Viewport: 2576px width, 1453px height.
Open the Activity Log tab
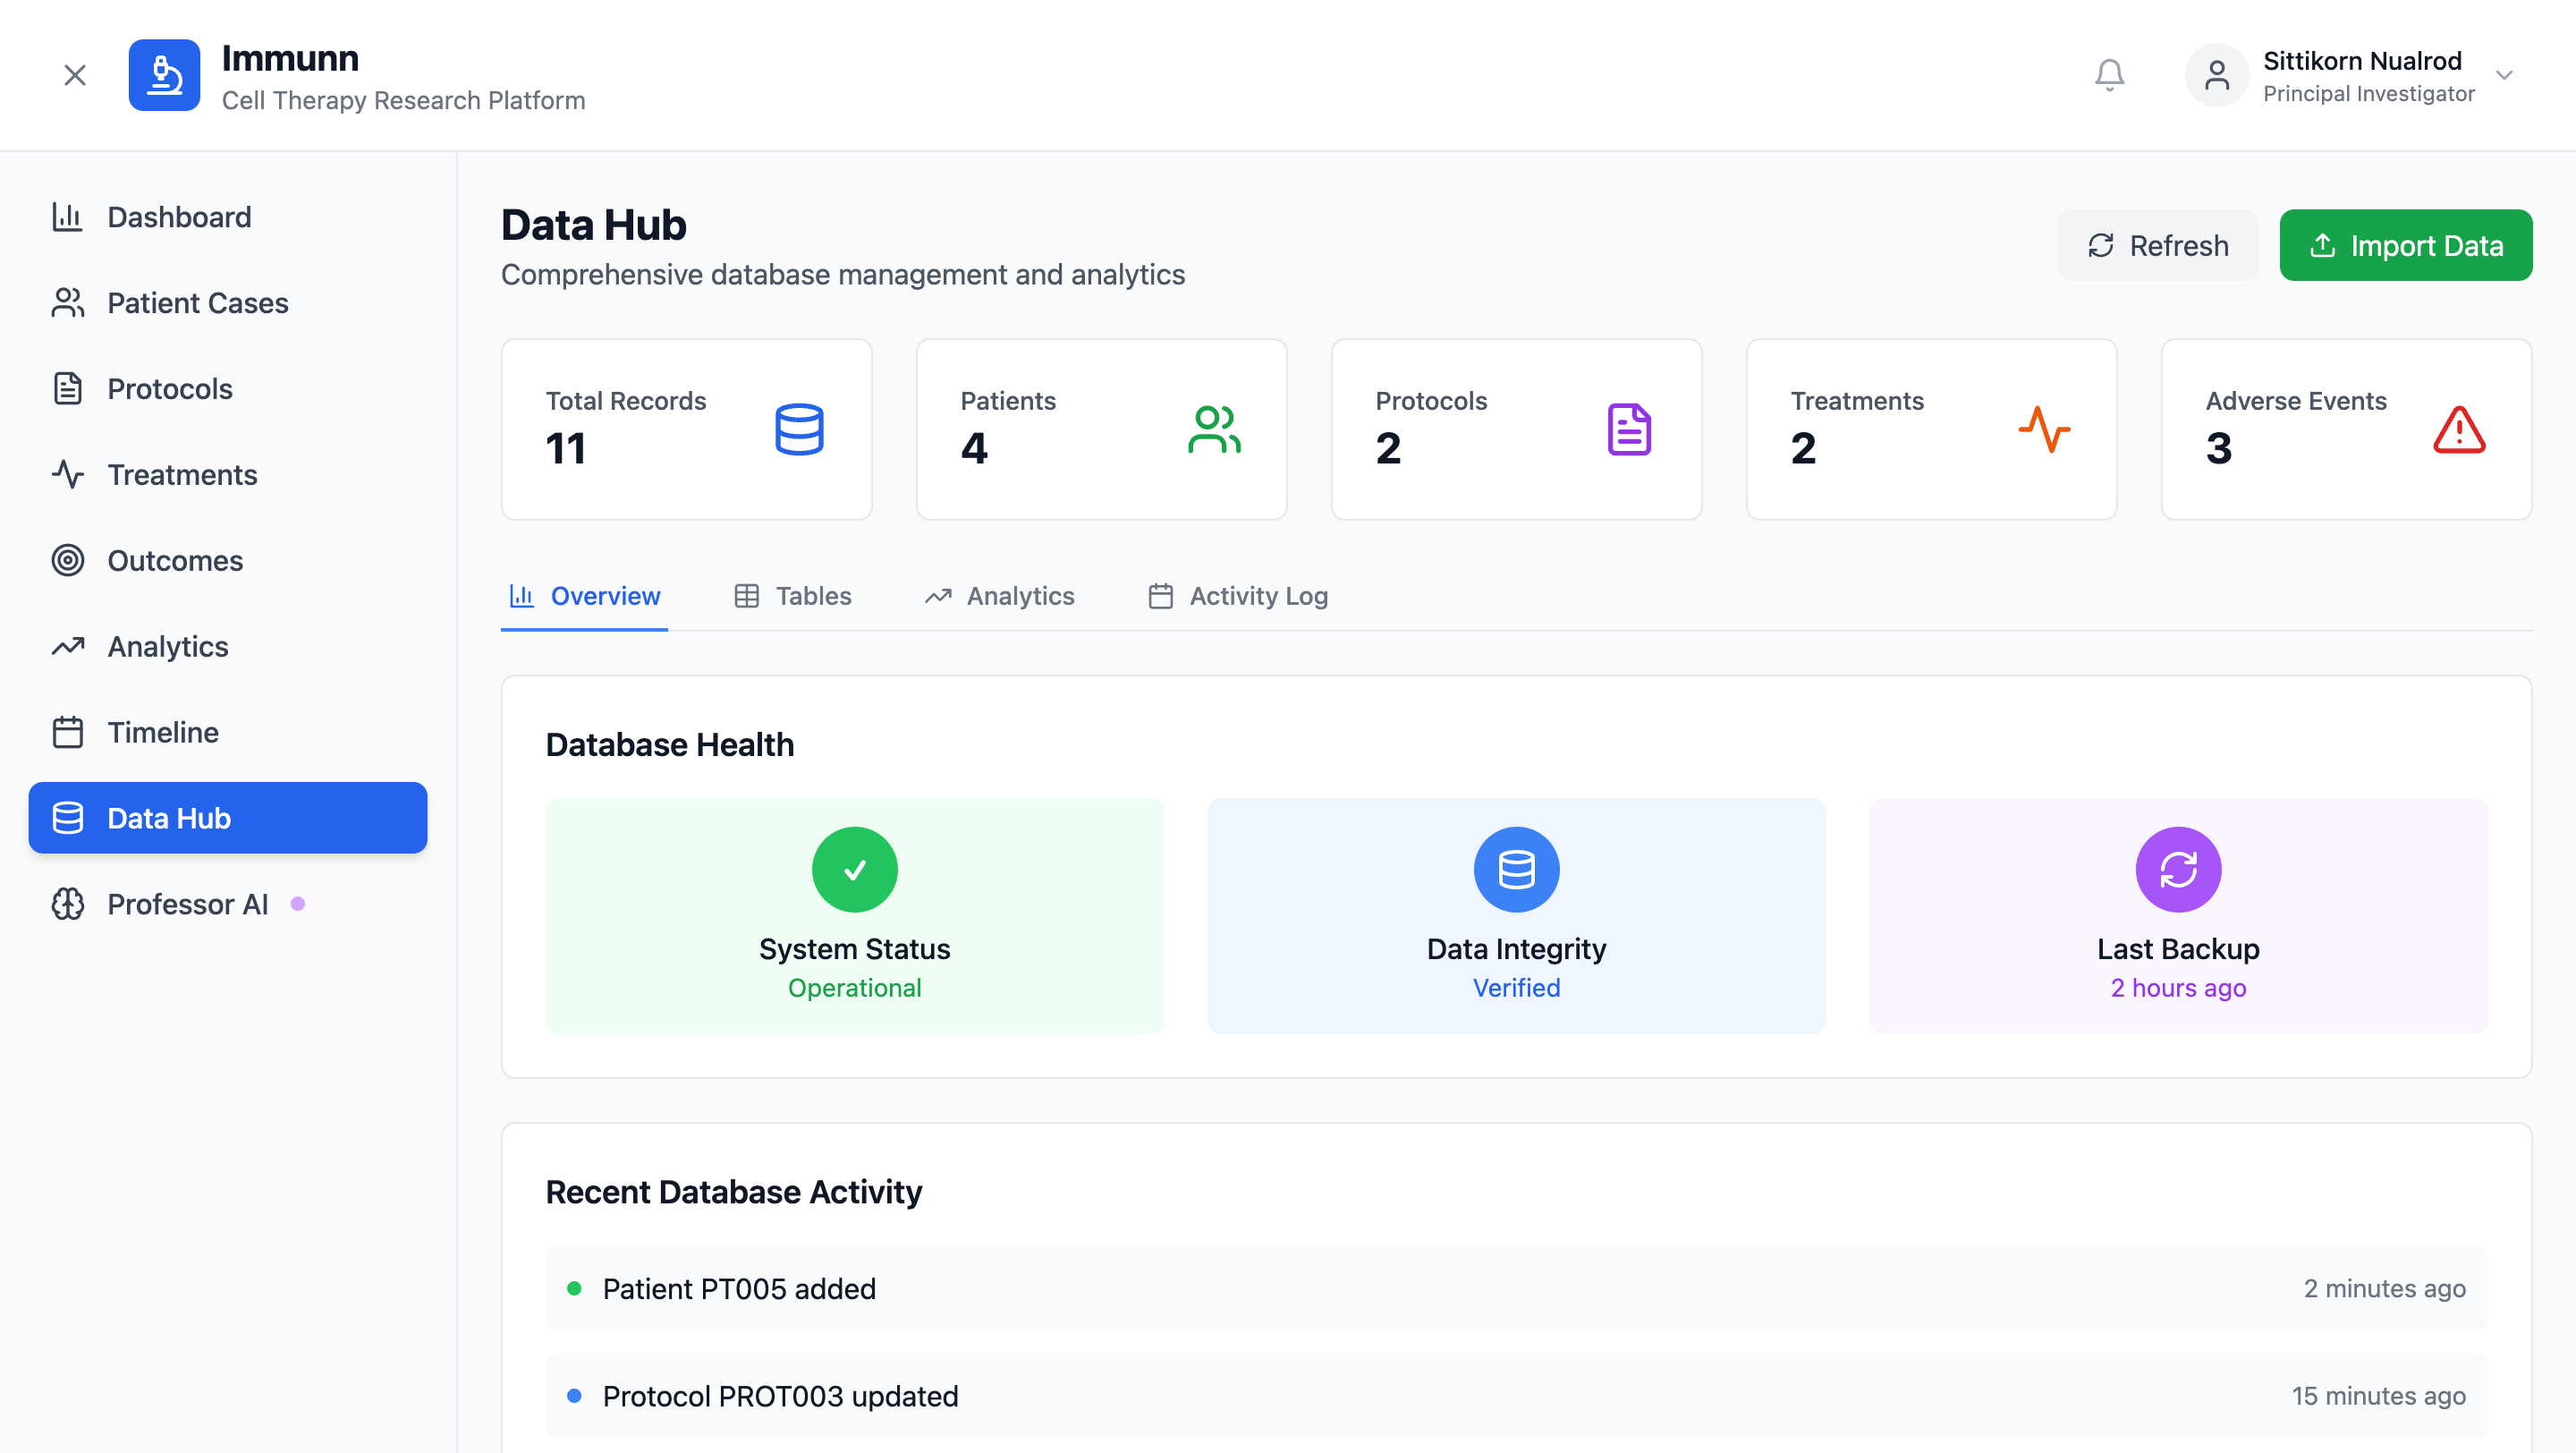tap(1238, 596)
